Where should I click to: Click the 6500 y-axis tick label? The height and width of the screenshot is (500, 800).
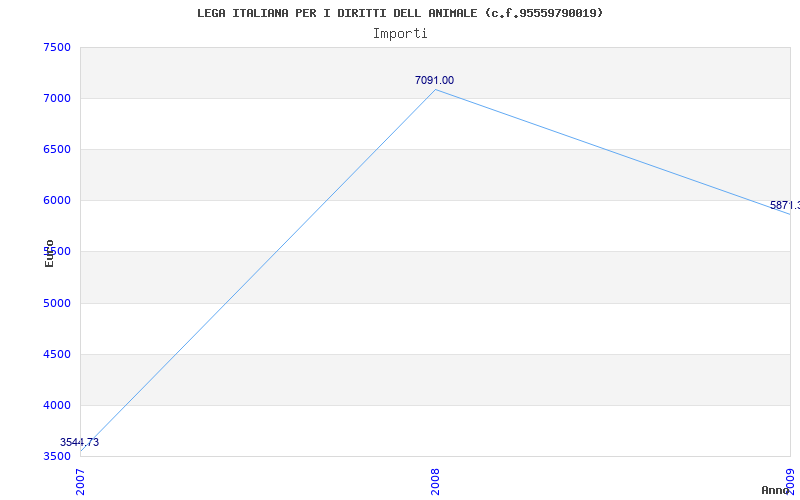tap(57, 149)
